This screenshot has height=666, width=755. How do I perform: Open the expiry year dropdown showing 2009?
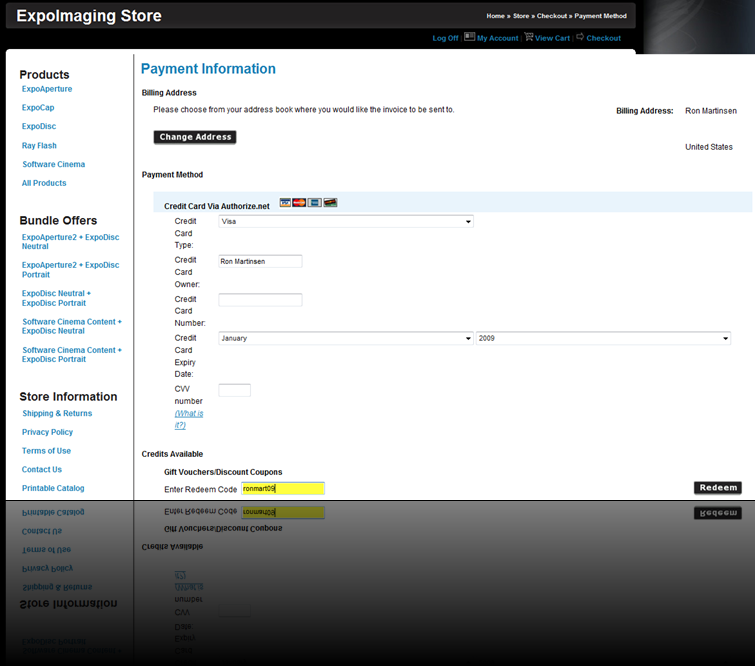point(603,339)
